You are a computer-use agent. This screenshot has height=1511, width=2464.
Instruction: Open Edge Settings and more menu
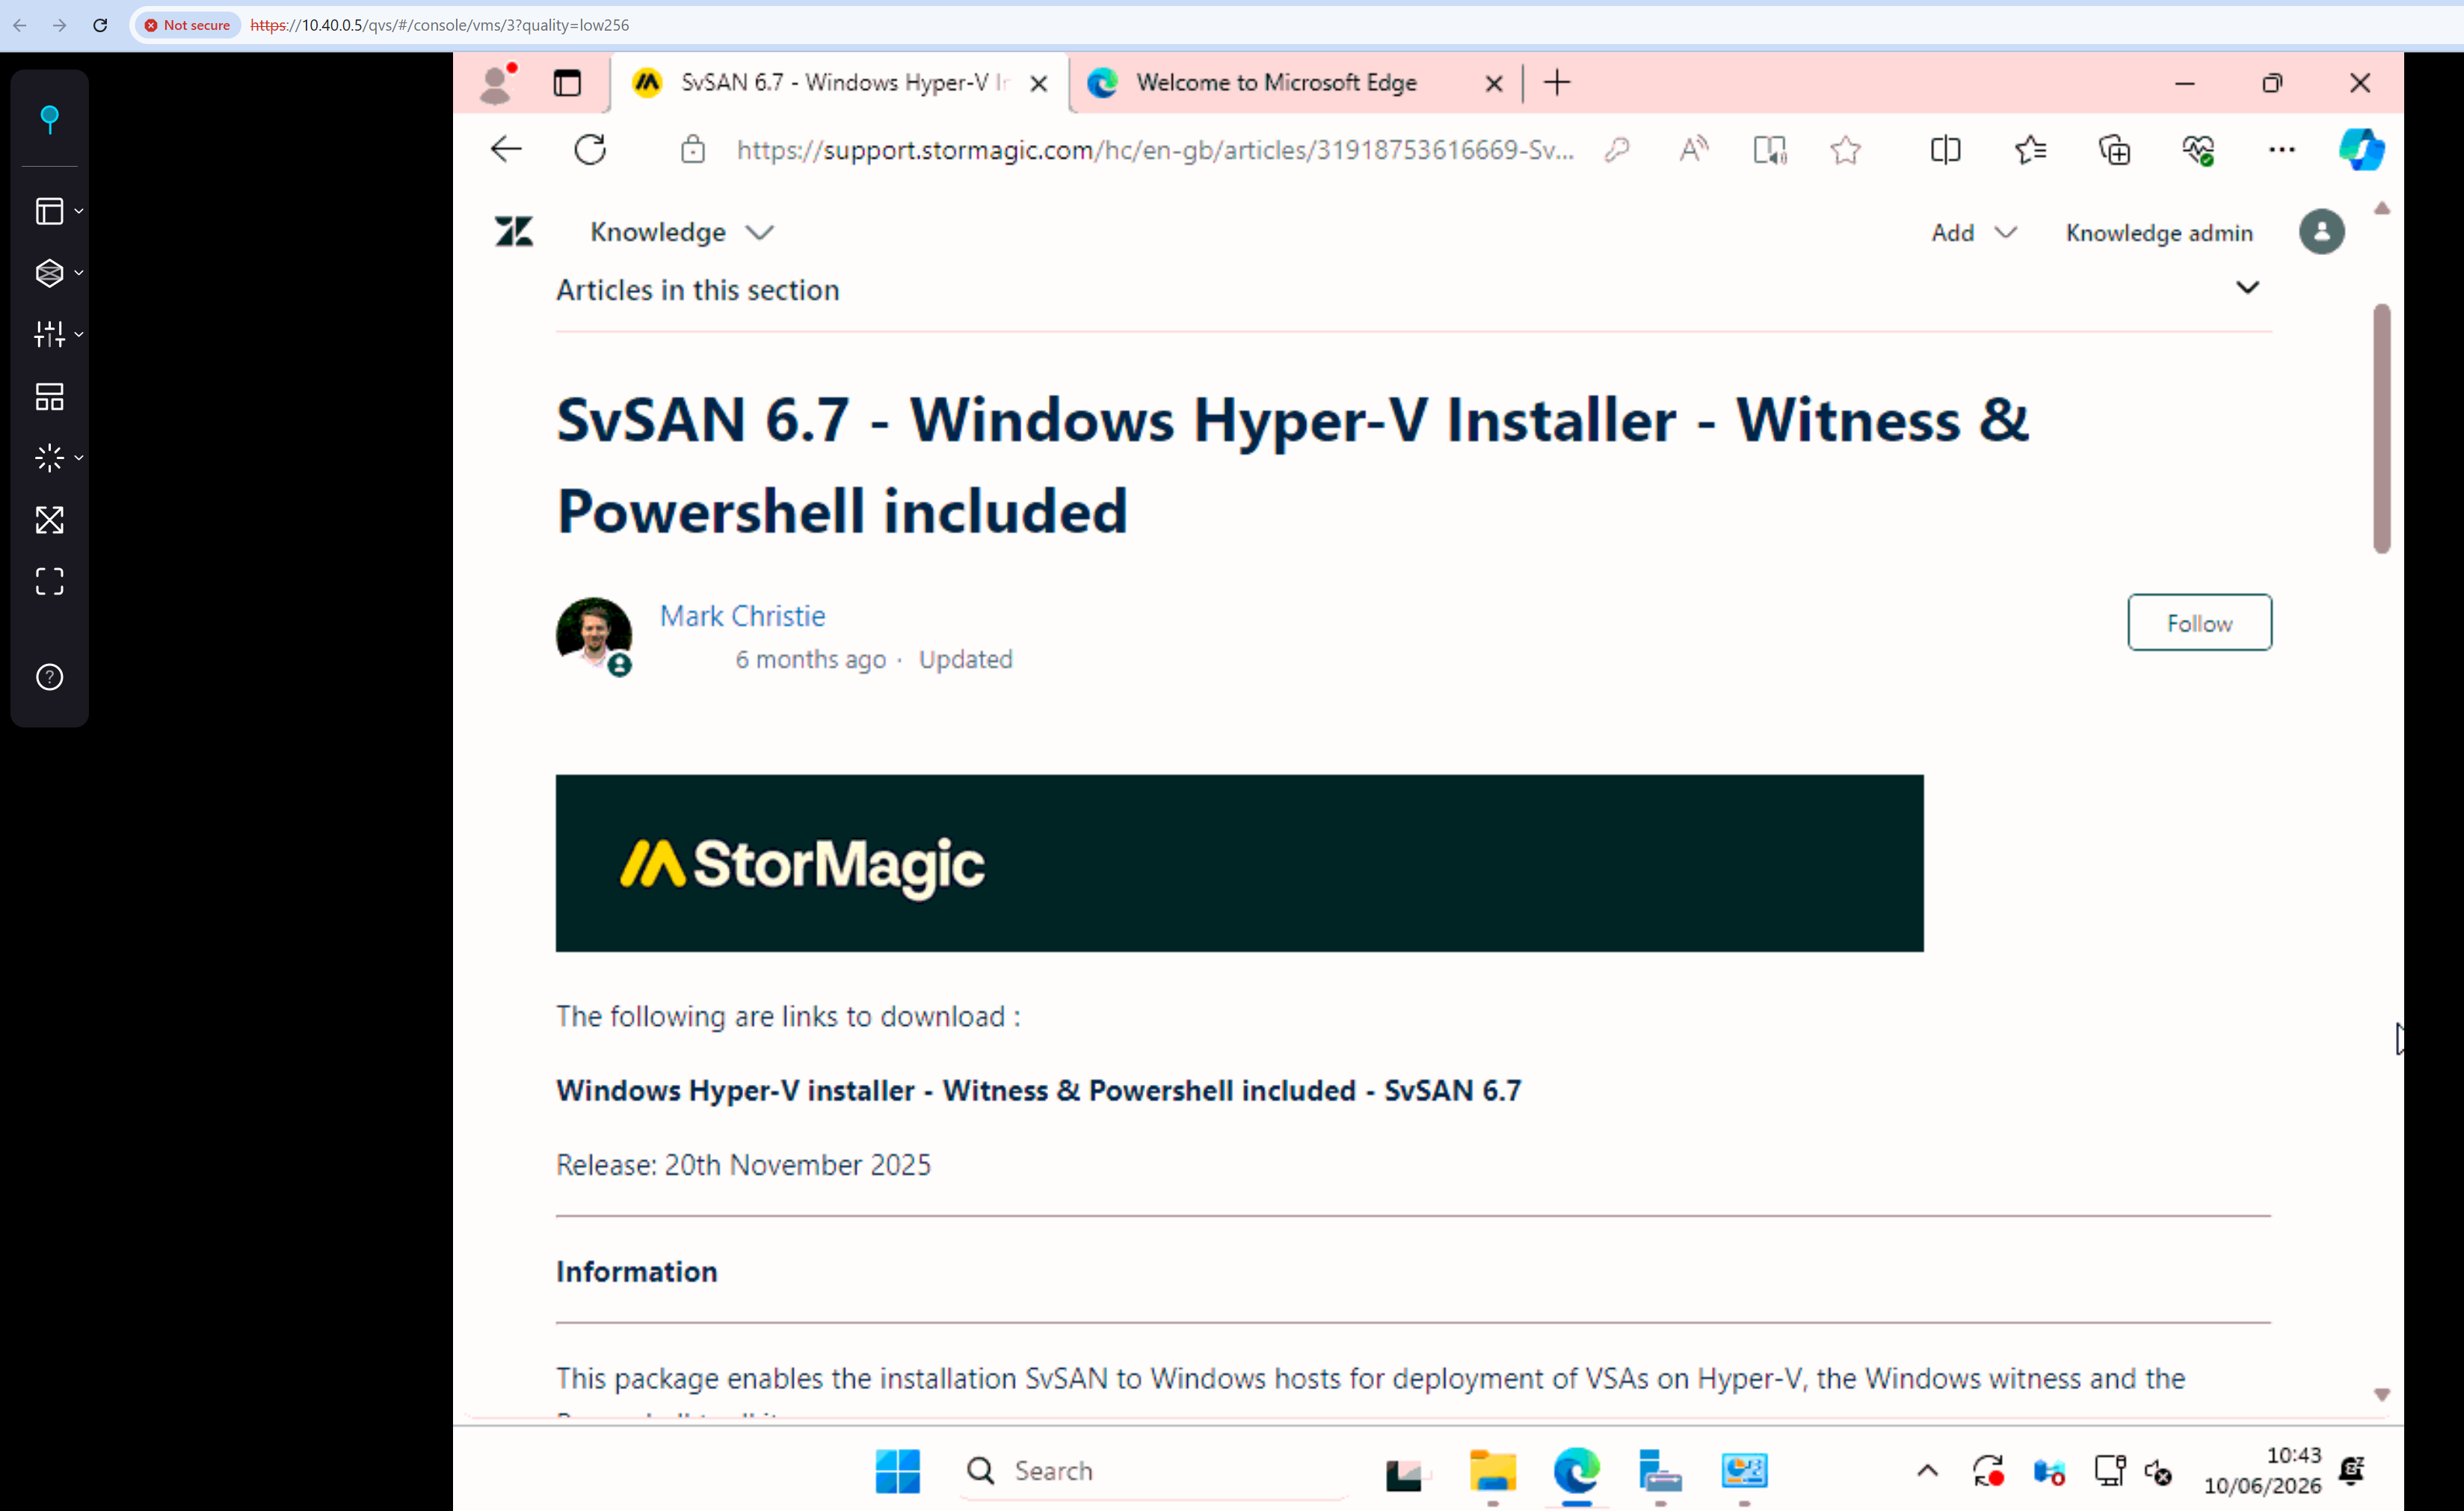click(x=2282, y=150)
